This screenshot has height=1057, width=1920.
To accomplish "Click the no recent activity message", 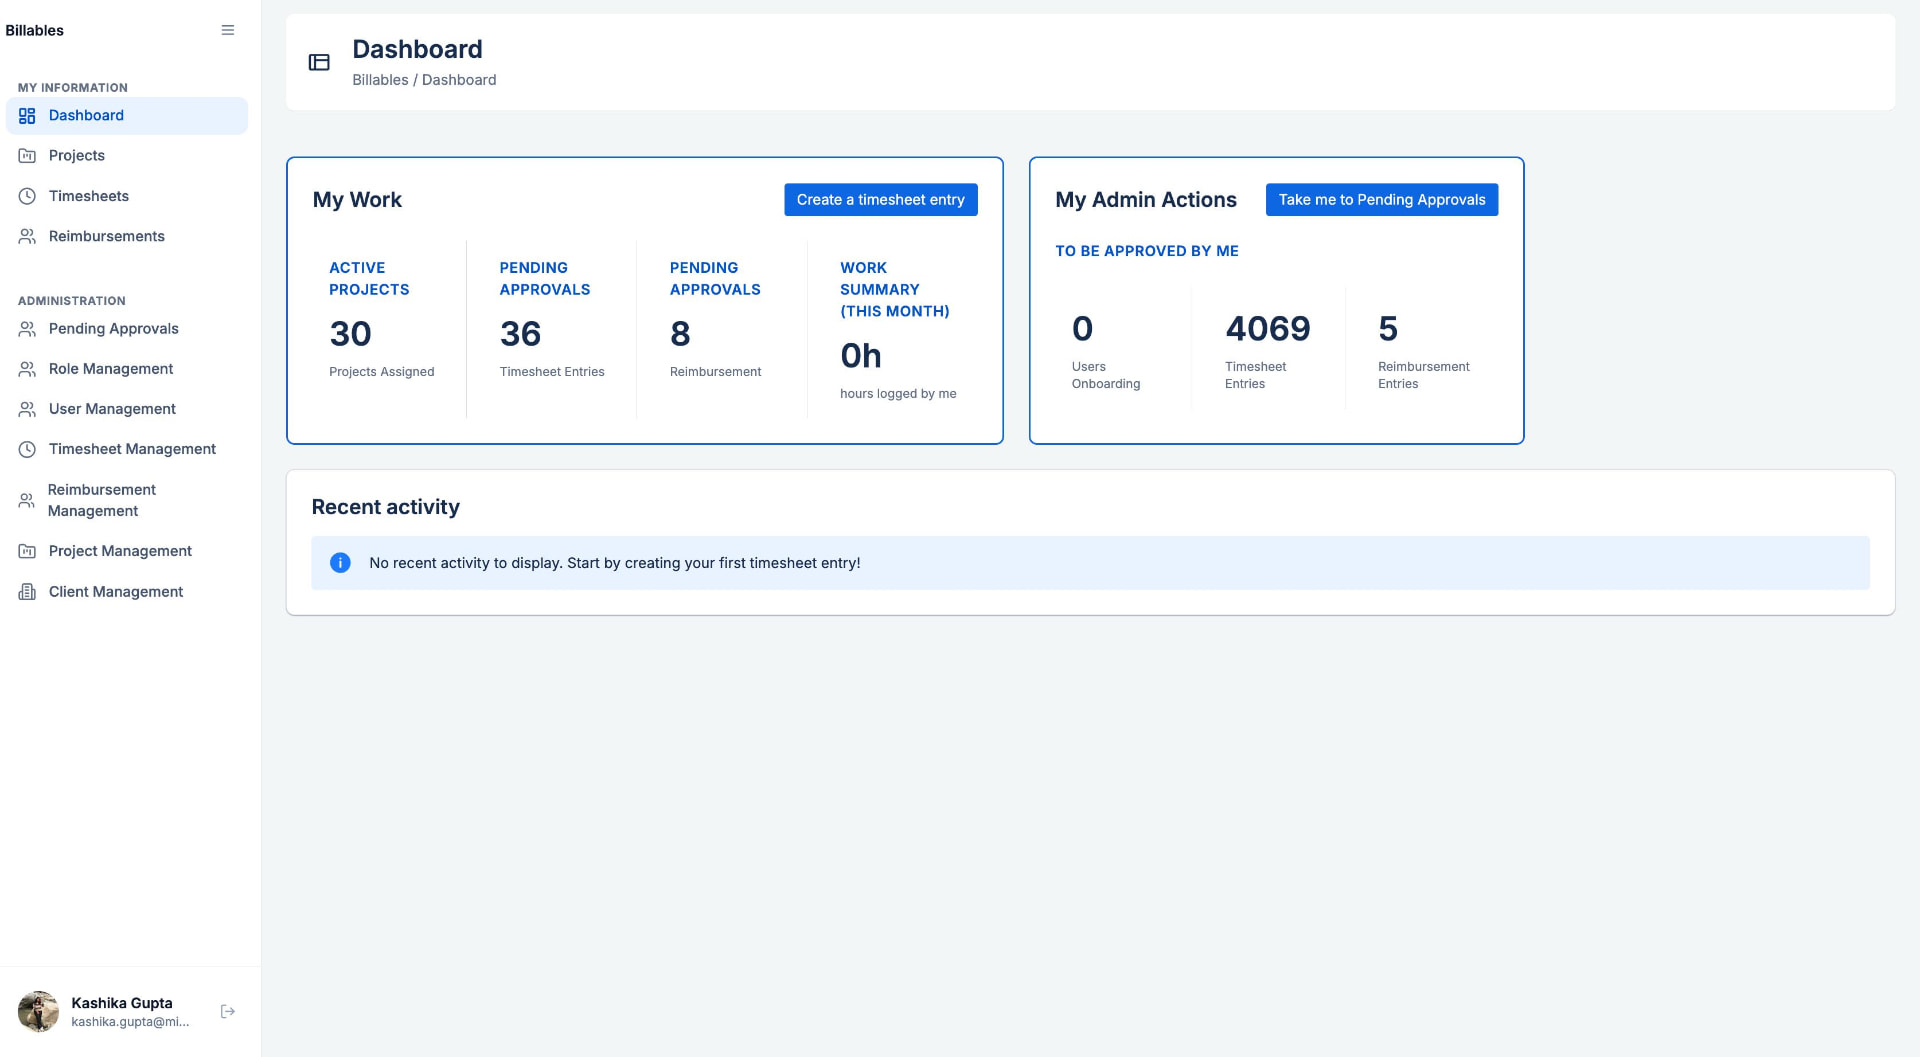I will (x=614, y=563).
